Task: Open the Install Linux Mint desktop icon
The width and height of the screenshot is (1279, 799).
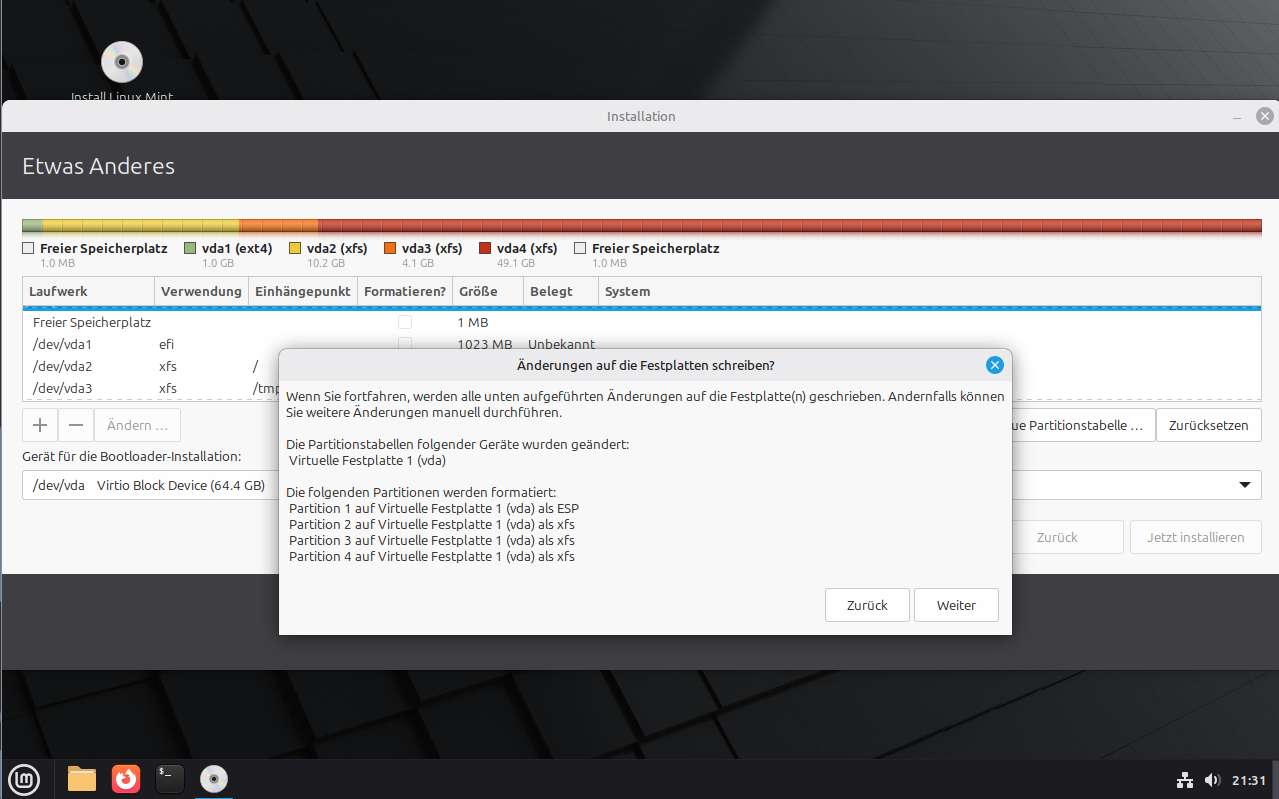Action: (x=122, y=64)
